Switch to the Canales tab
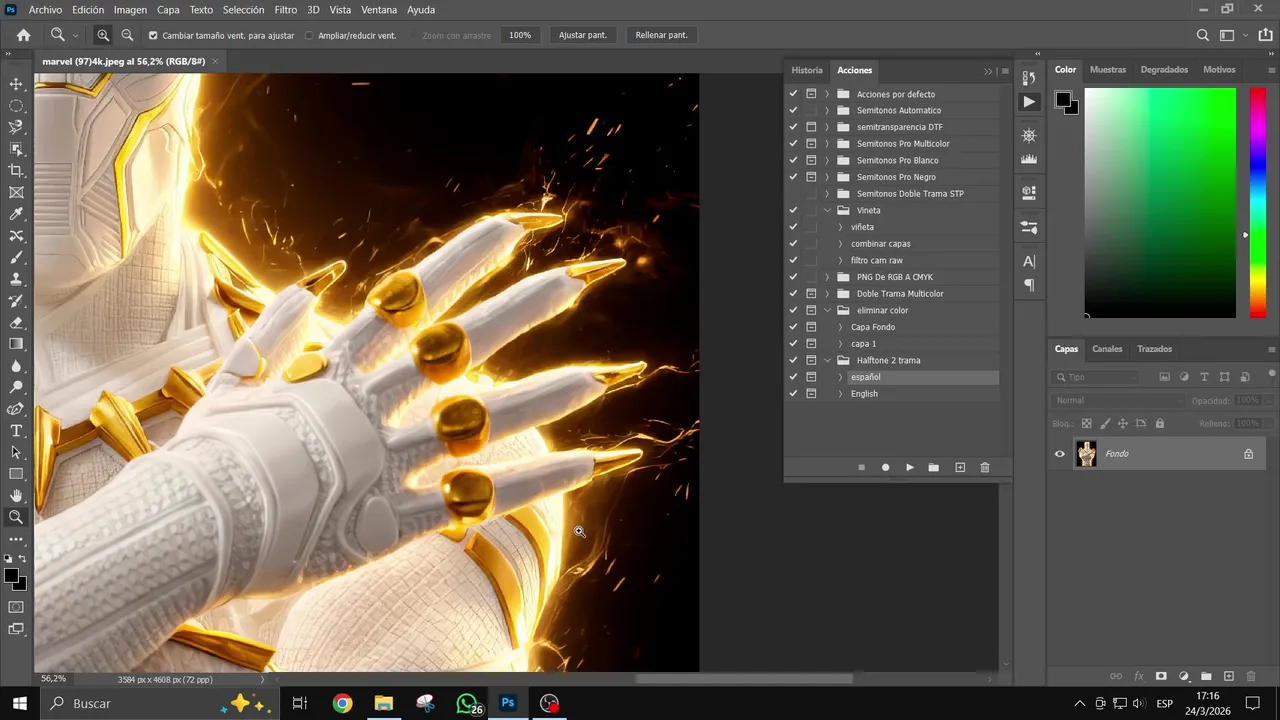This screenshot has height=720, width=1280. pyautogui.click(x=1107, y=349)
